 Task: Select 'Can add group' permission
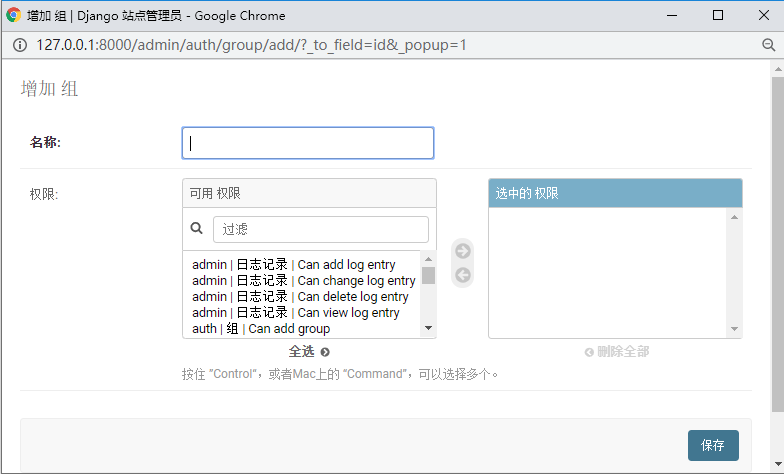304,328
